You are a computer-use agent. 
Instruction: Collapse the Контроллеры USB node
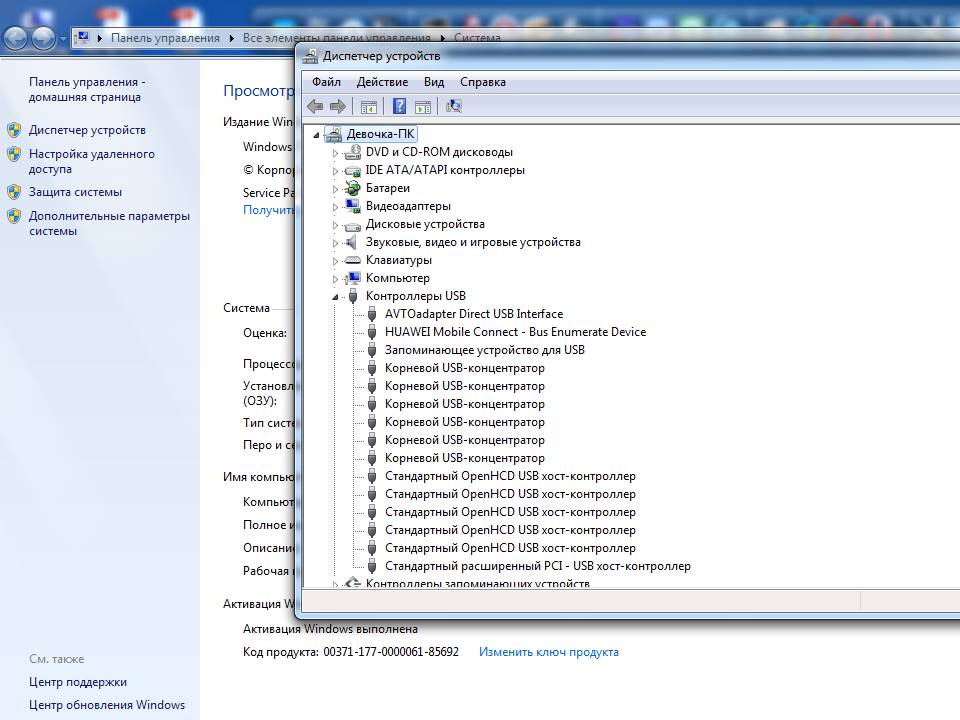[336, 297]
